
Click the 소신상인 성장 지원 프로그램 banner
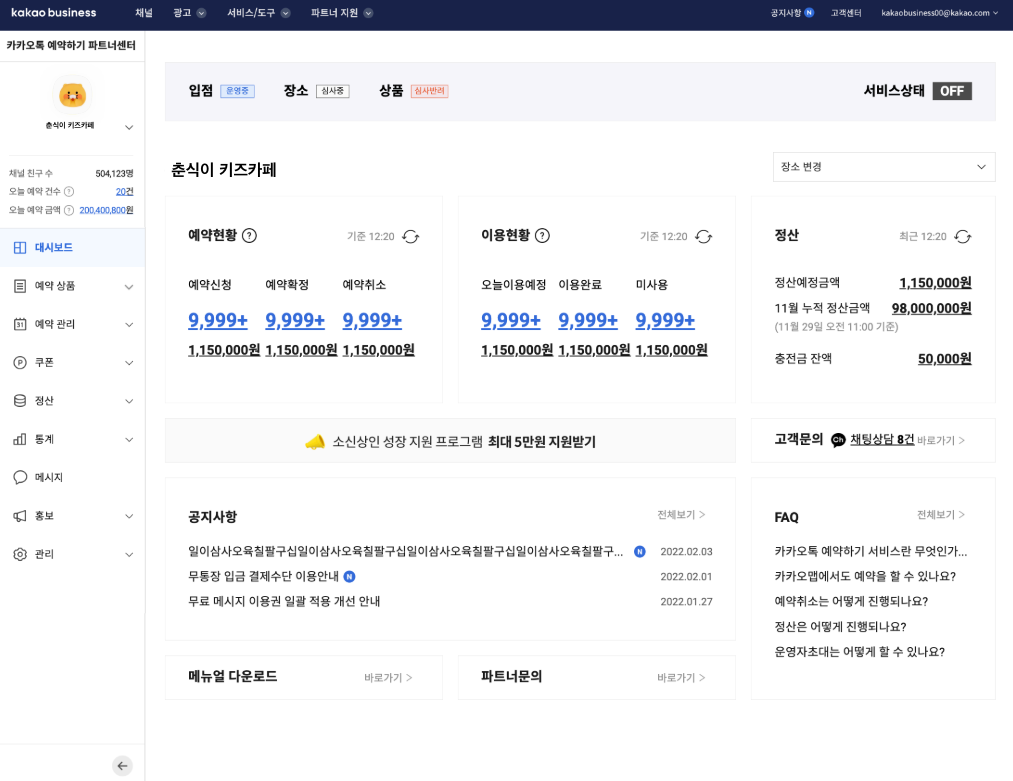[450, 441]
